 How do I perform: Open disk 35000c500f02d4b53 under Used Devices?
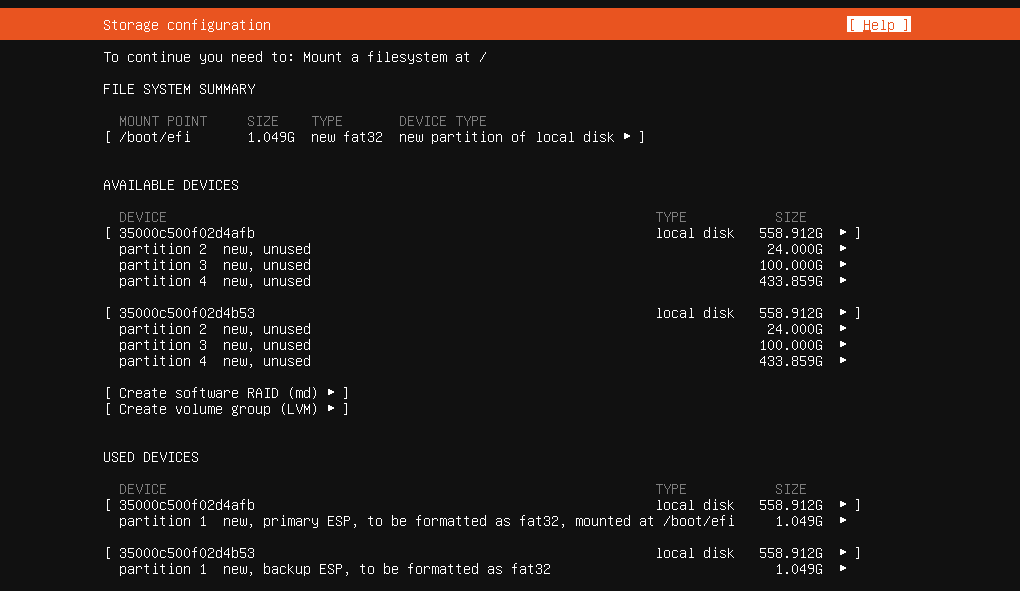pyautogui.click(x=187, y=553)
